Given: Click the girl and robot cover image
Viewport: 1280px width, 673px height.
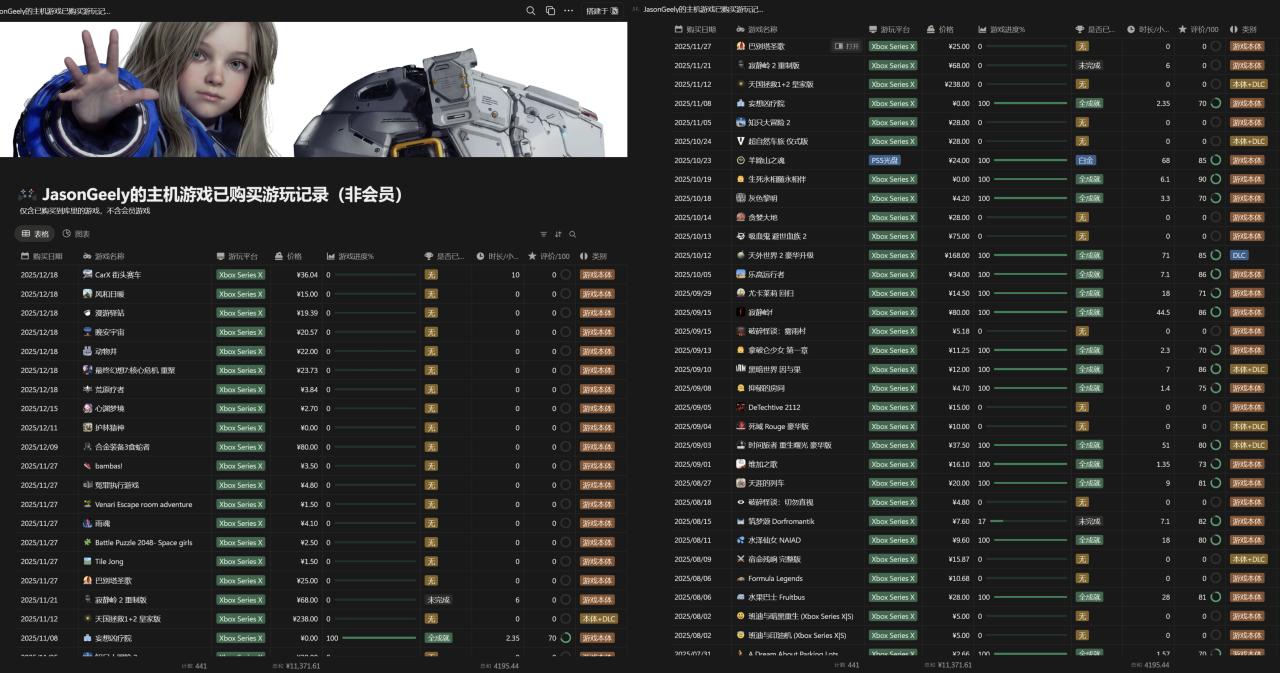Looking at the screenshot, I should click(313, 89).
